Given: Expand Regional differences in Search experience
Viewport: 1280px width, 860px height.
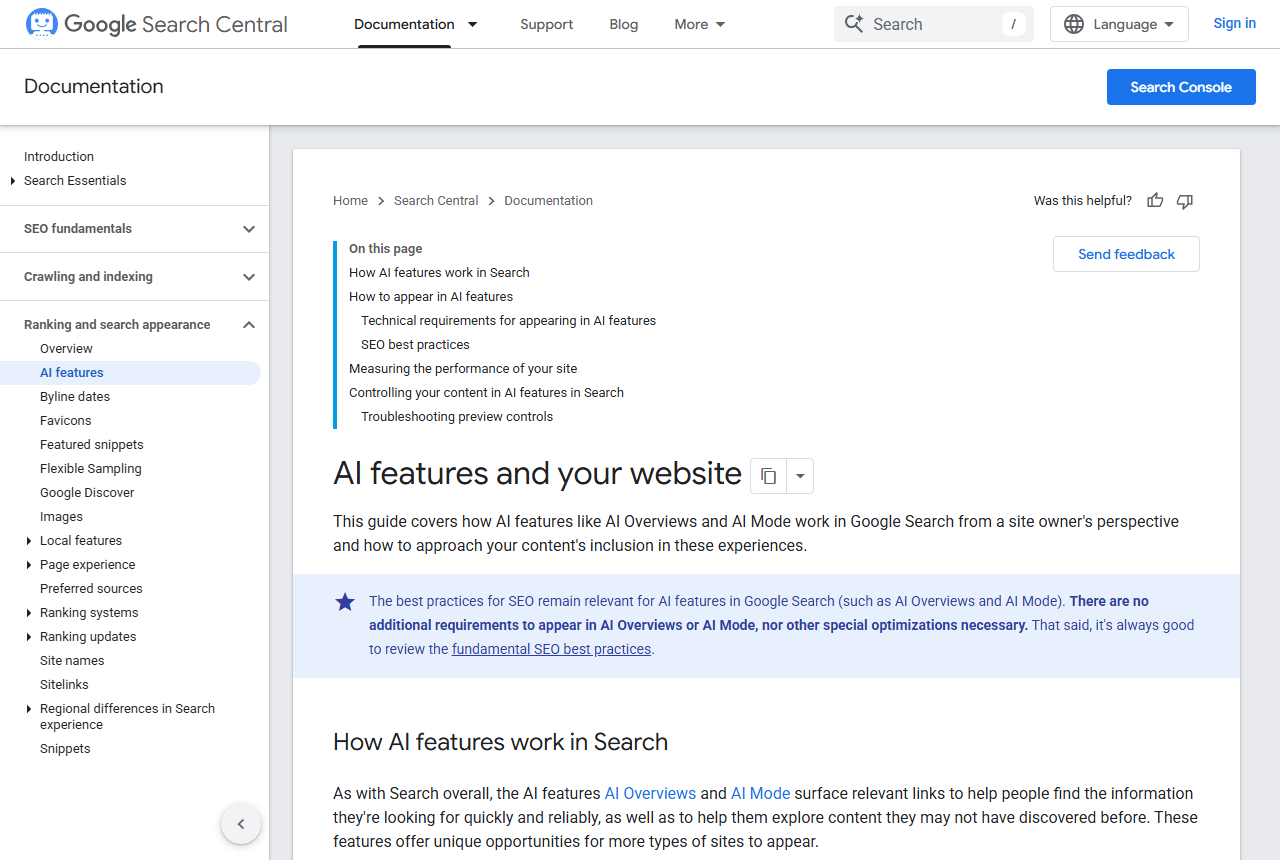Looking at the screenshot, I should 29,709.
